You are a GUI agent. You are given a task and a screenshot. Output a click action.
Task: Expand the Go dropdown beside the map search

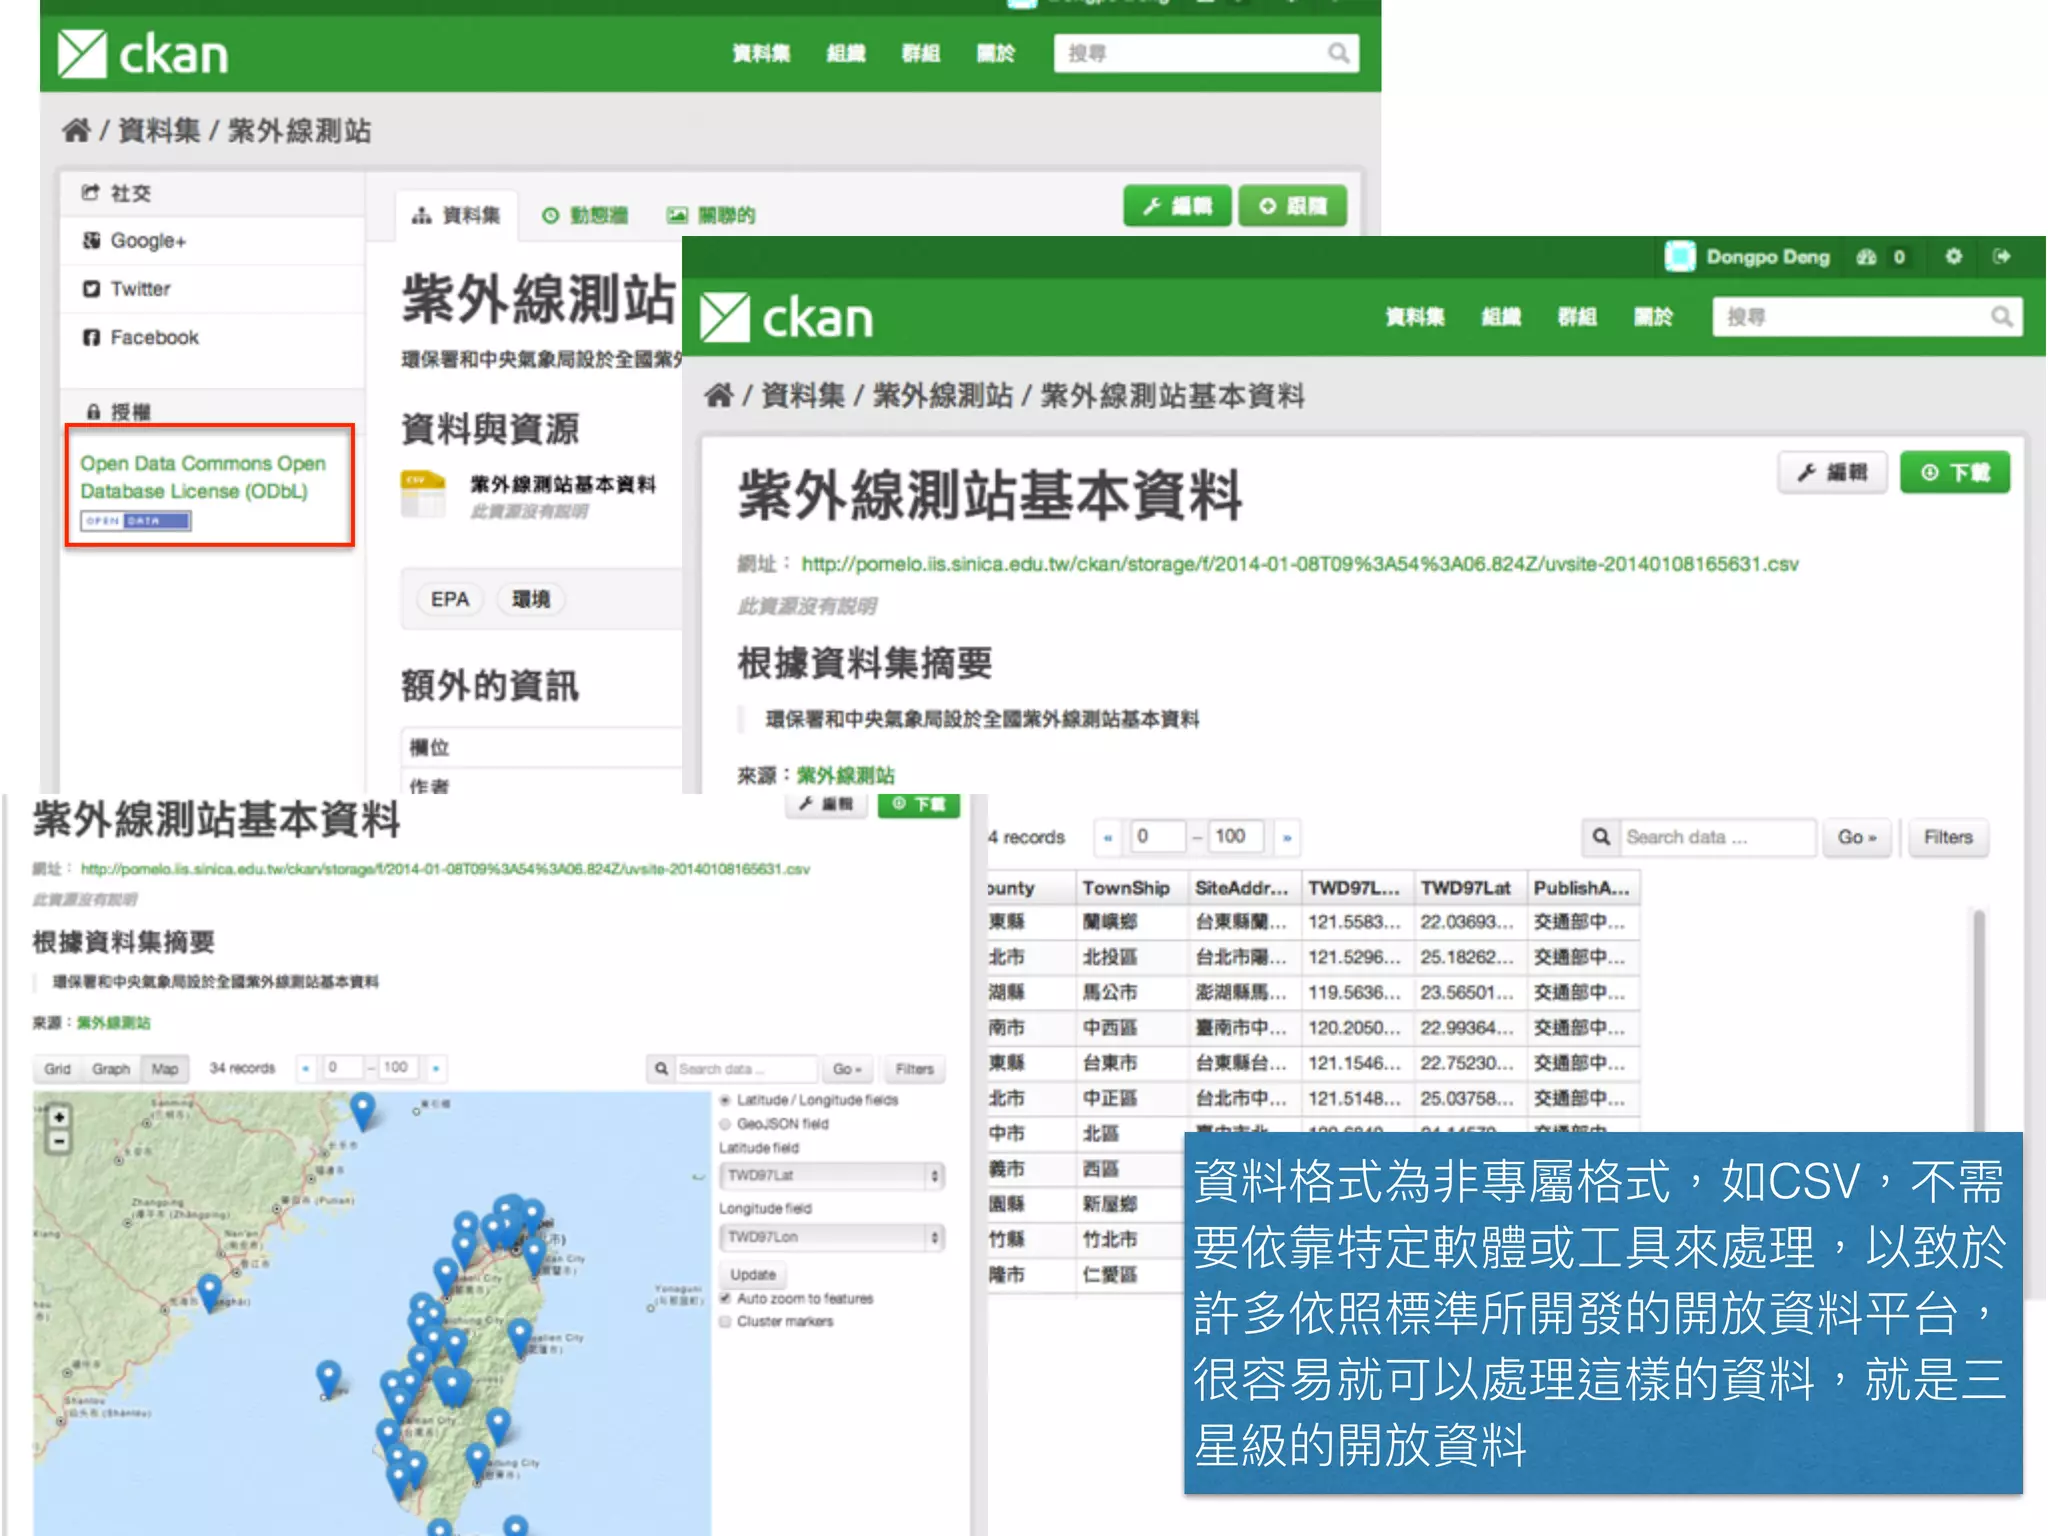point(846,1069)
